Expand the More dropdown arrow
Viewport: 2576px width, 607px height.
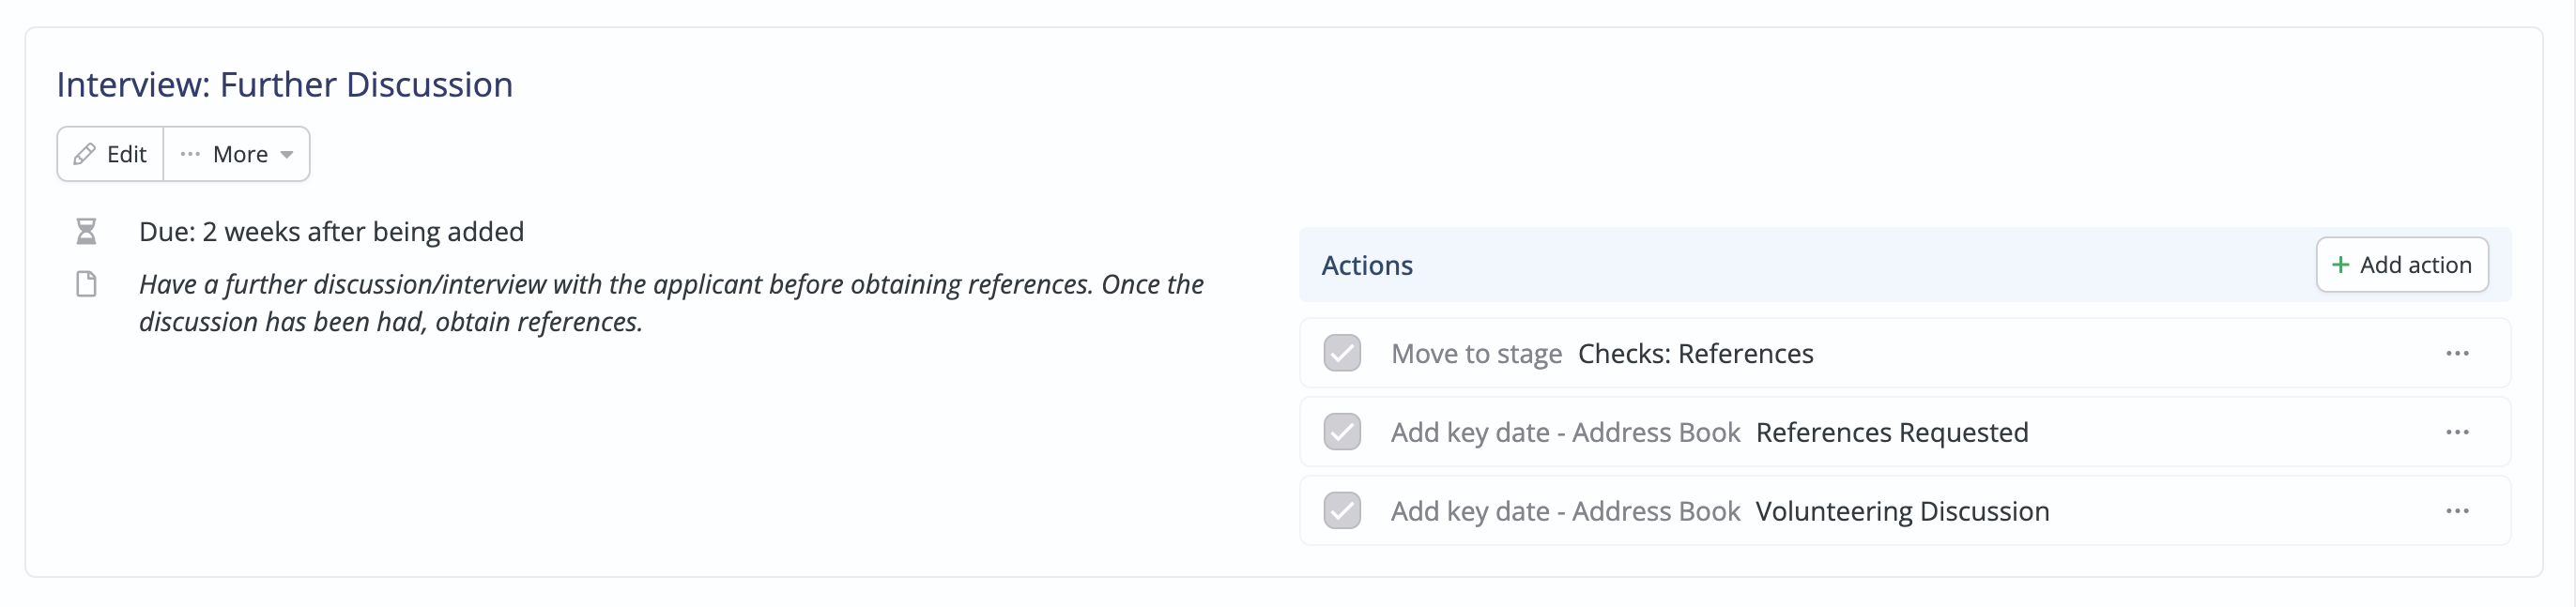[287, 155]
